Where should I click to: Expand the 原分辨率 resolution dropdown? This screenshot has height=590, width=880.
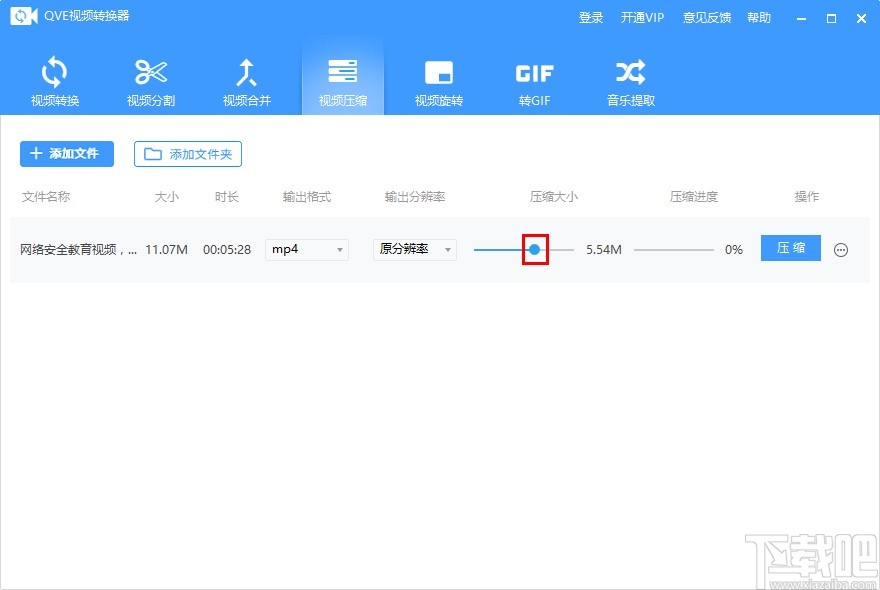[415, 249]
